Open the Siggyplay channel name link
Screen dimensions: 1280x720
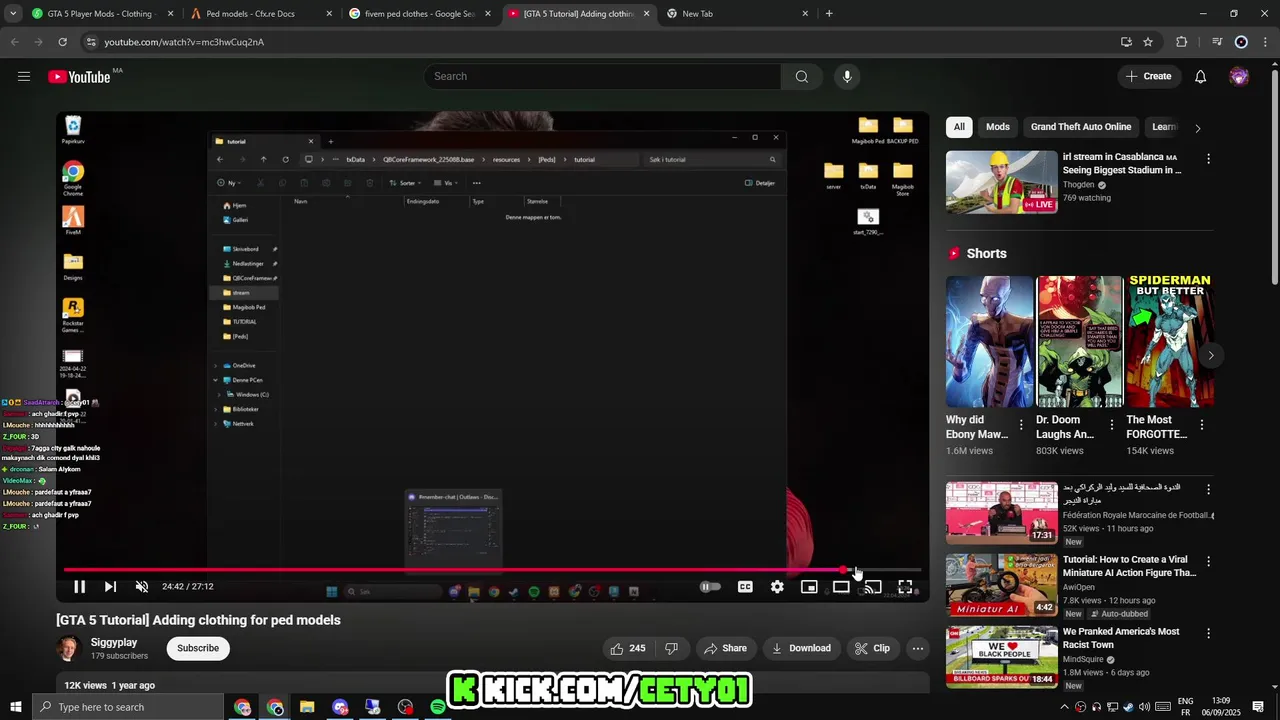coord(114,643)
